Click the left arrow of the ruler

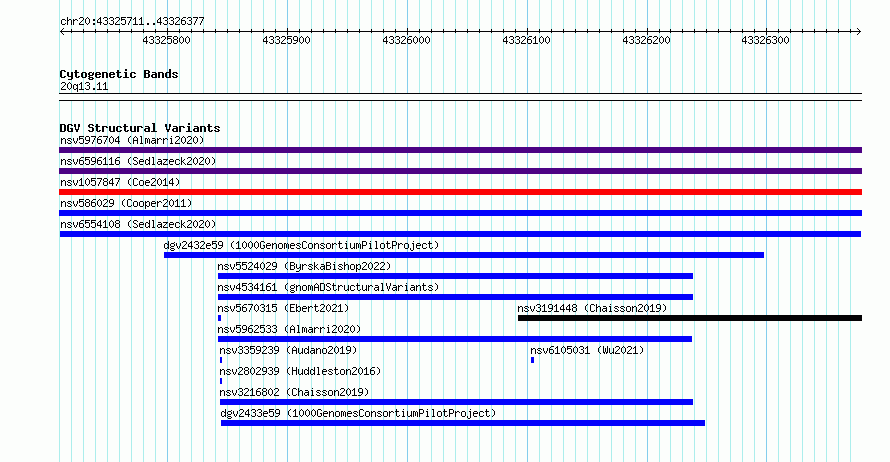pos(62,31)
